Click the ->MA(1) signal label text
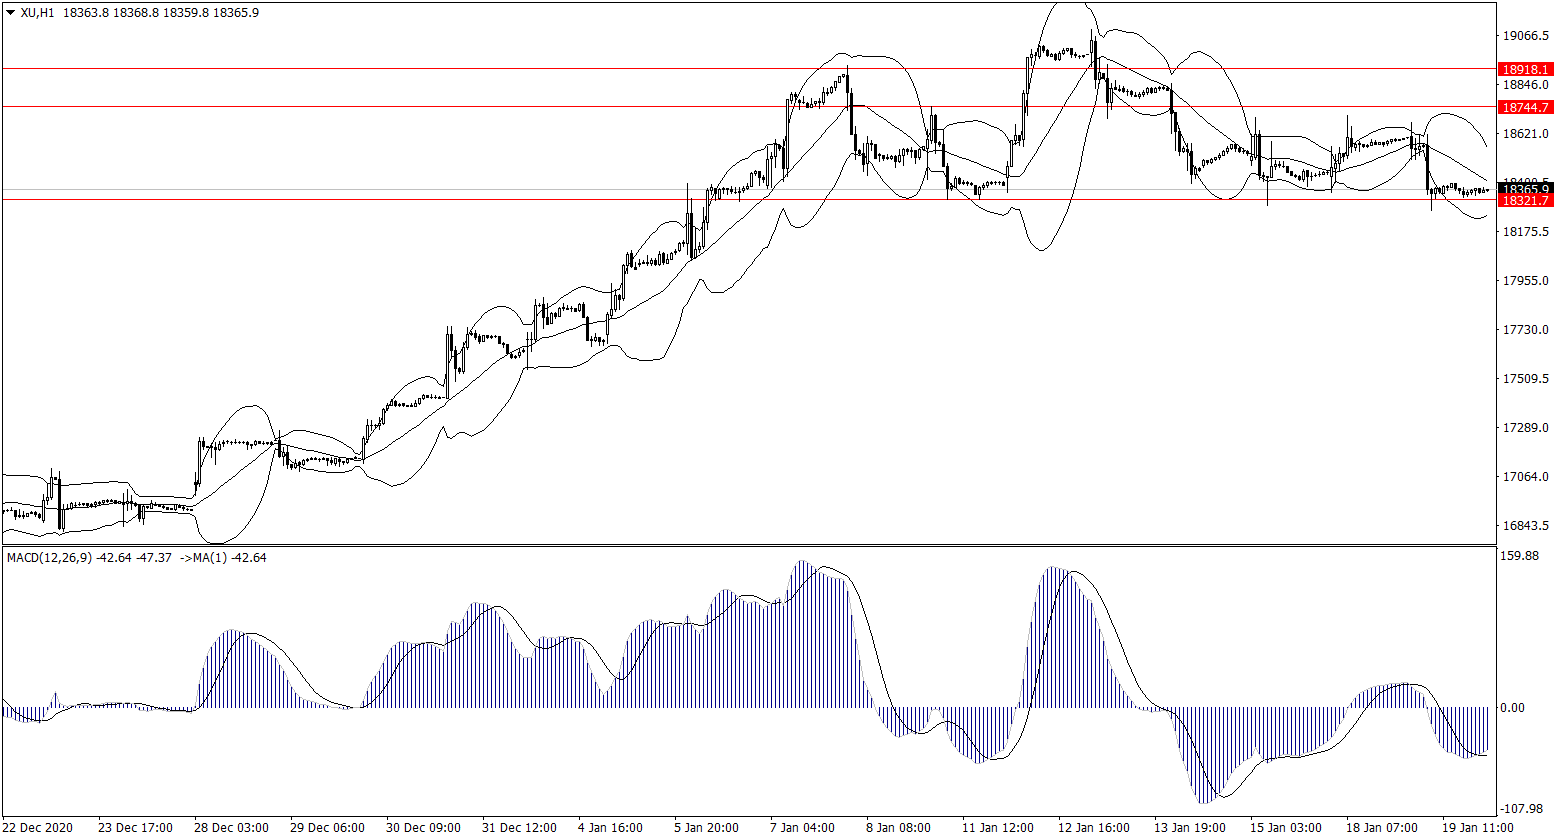 click(x=203, y=557)
